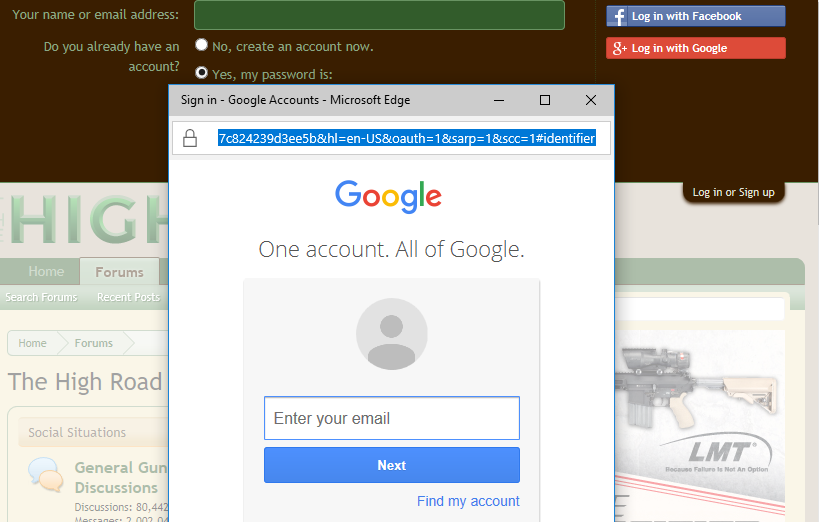Click the Facebook logo icon in the login button
The height and width of the screenshot is (522, 819).
[618, 16]
